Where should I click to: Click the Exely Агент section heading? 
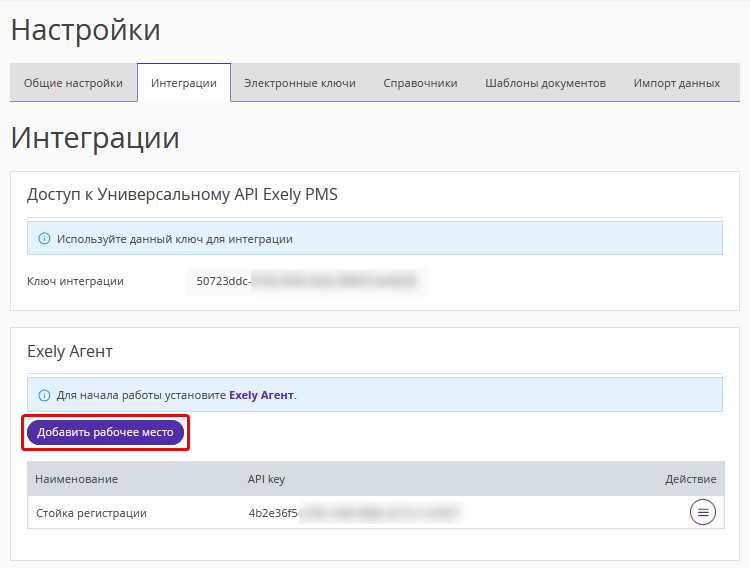(70, 352)
